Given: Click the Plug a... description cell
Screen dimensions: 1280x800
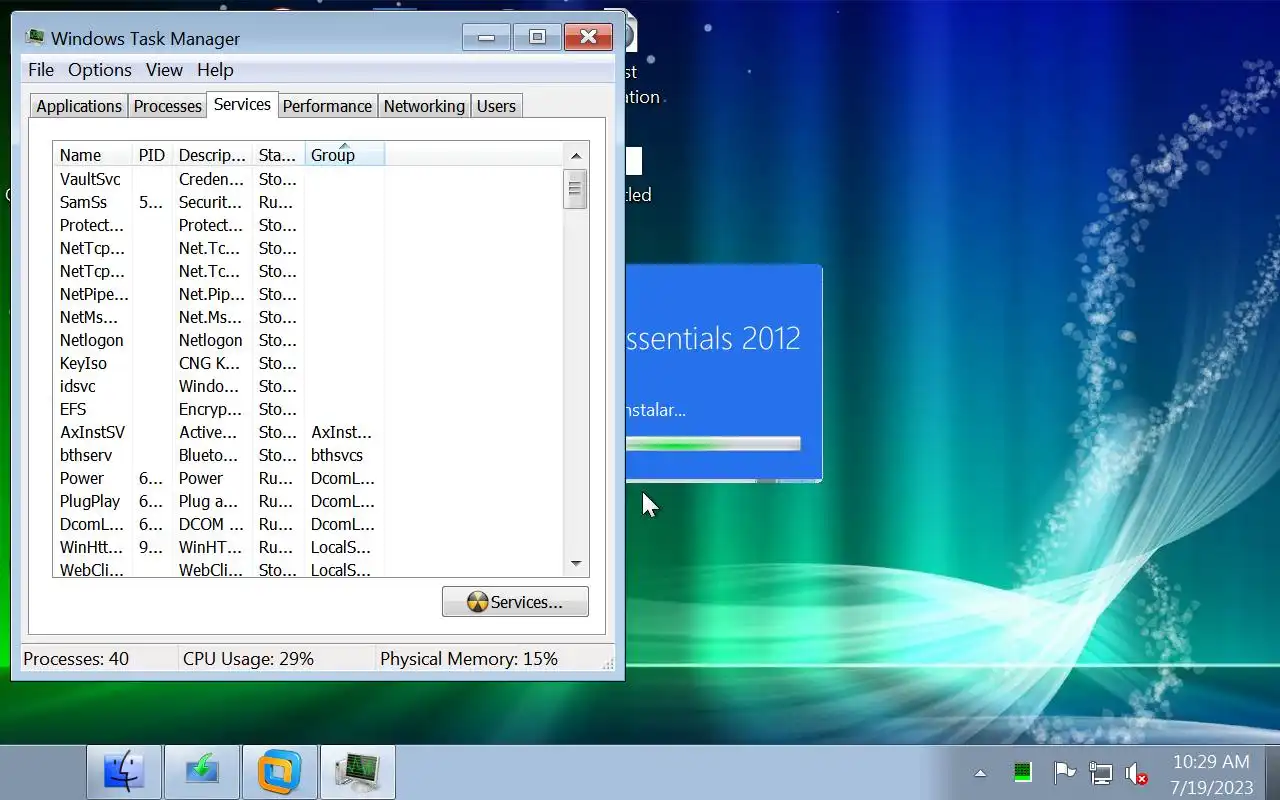Looking at the screenshot, I should [x=209, y=501].
